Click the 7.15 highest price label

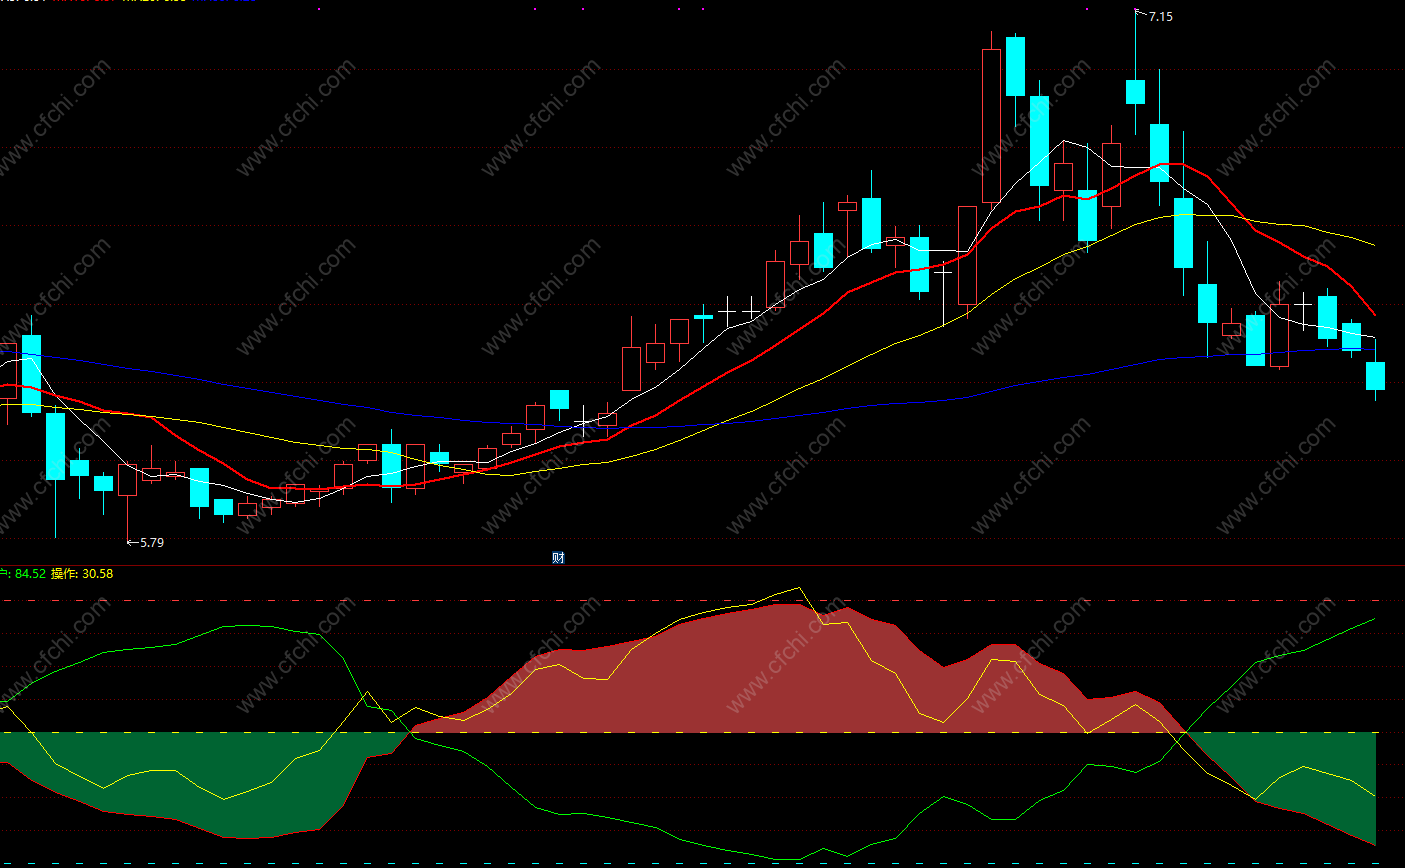click(x=1161, y=16)
